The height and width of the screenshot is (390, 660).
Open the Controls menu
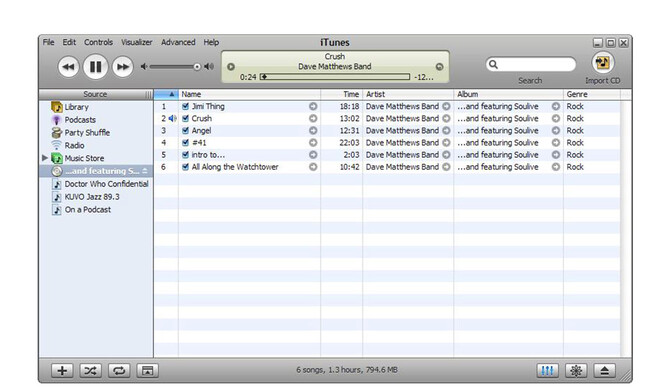(x=98, y=42)
